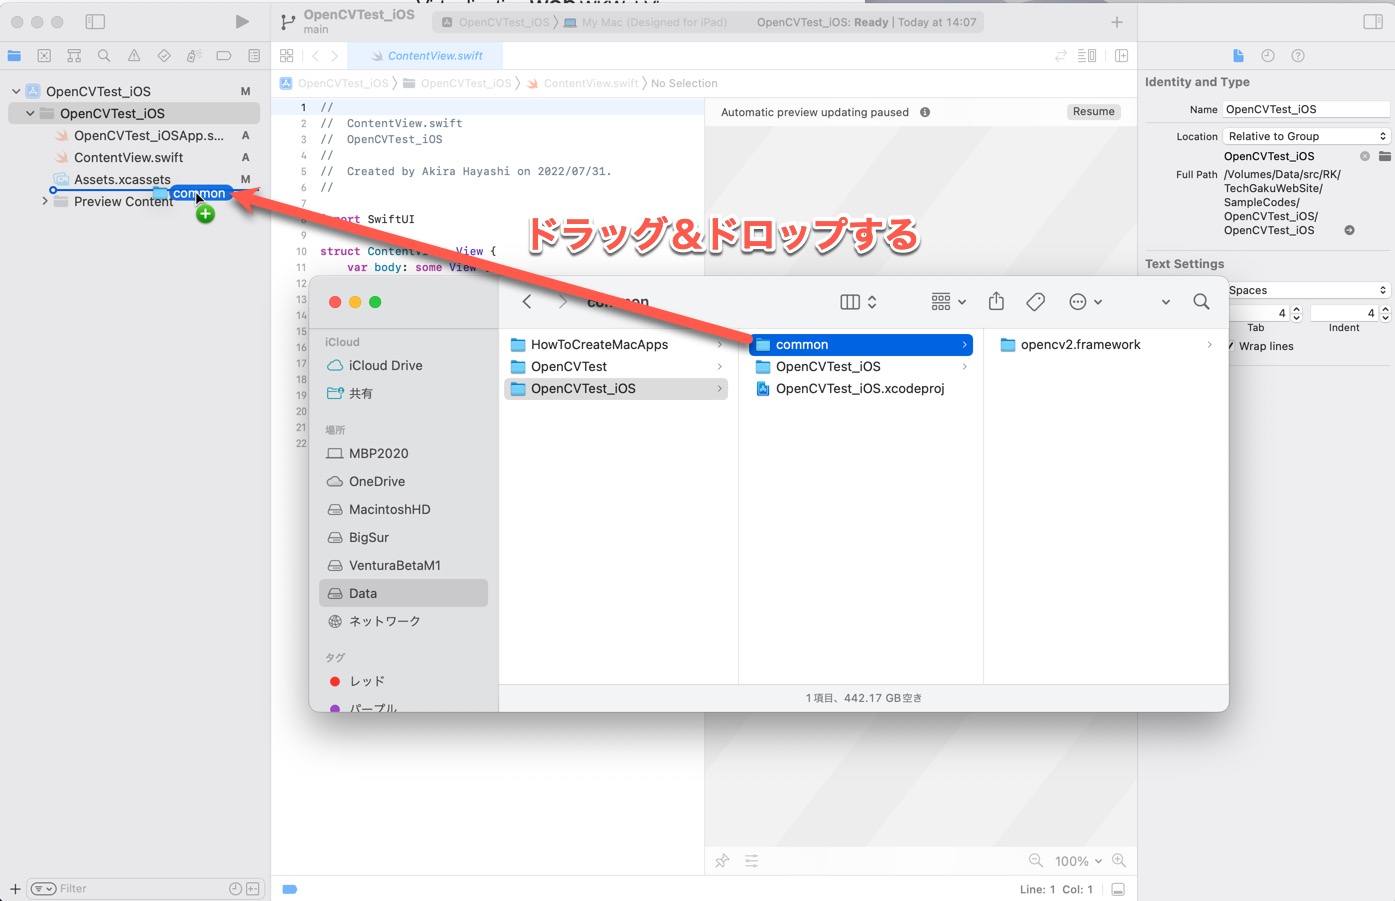Open the Debug navigator
The width and height of the screenshot is (1395, 901).
point(194,56)
